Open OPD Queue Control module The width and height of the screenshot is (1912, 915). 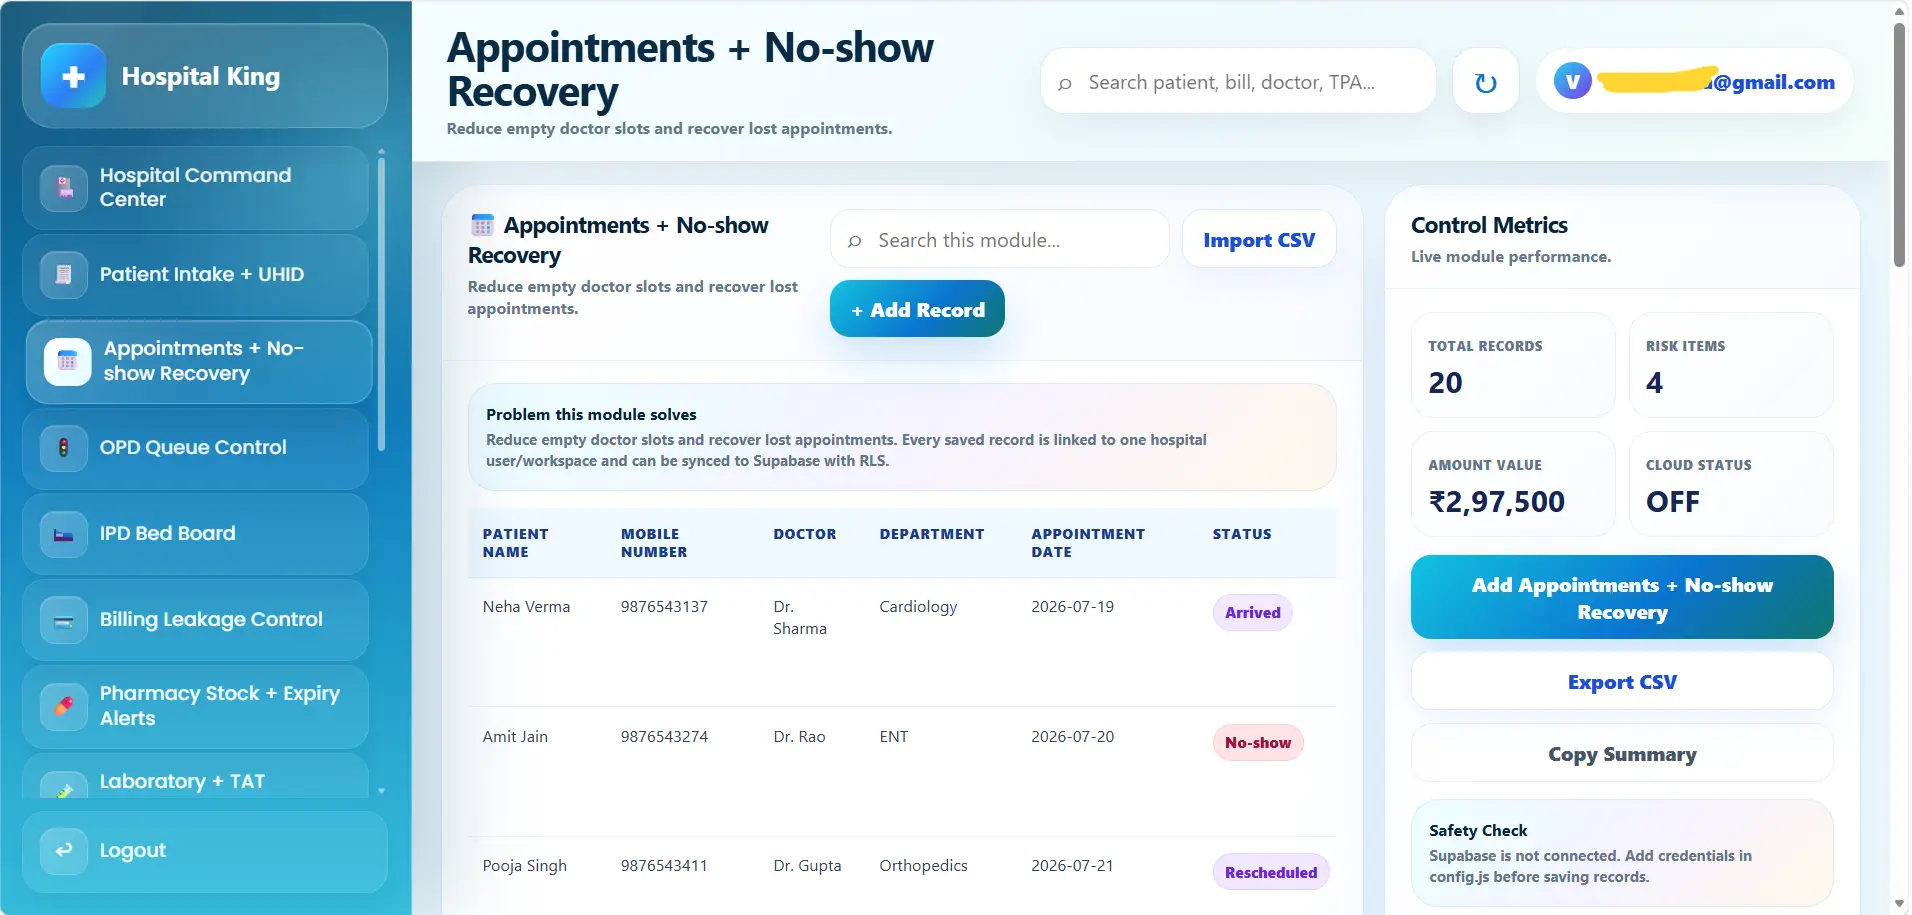(x=195, y=447)
